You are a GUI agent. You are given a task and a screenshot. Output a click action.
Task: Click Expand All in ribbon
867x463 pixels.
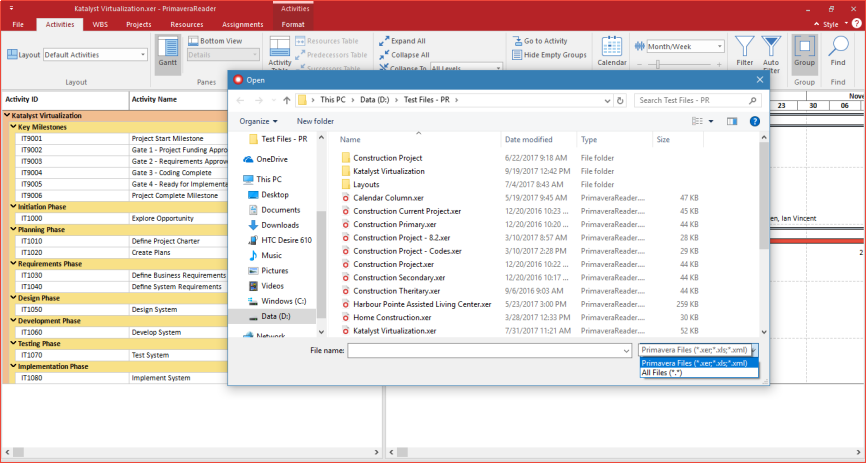pyautogui.click(x=402, y=41)
